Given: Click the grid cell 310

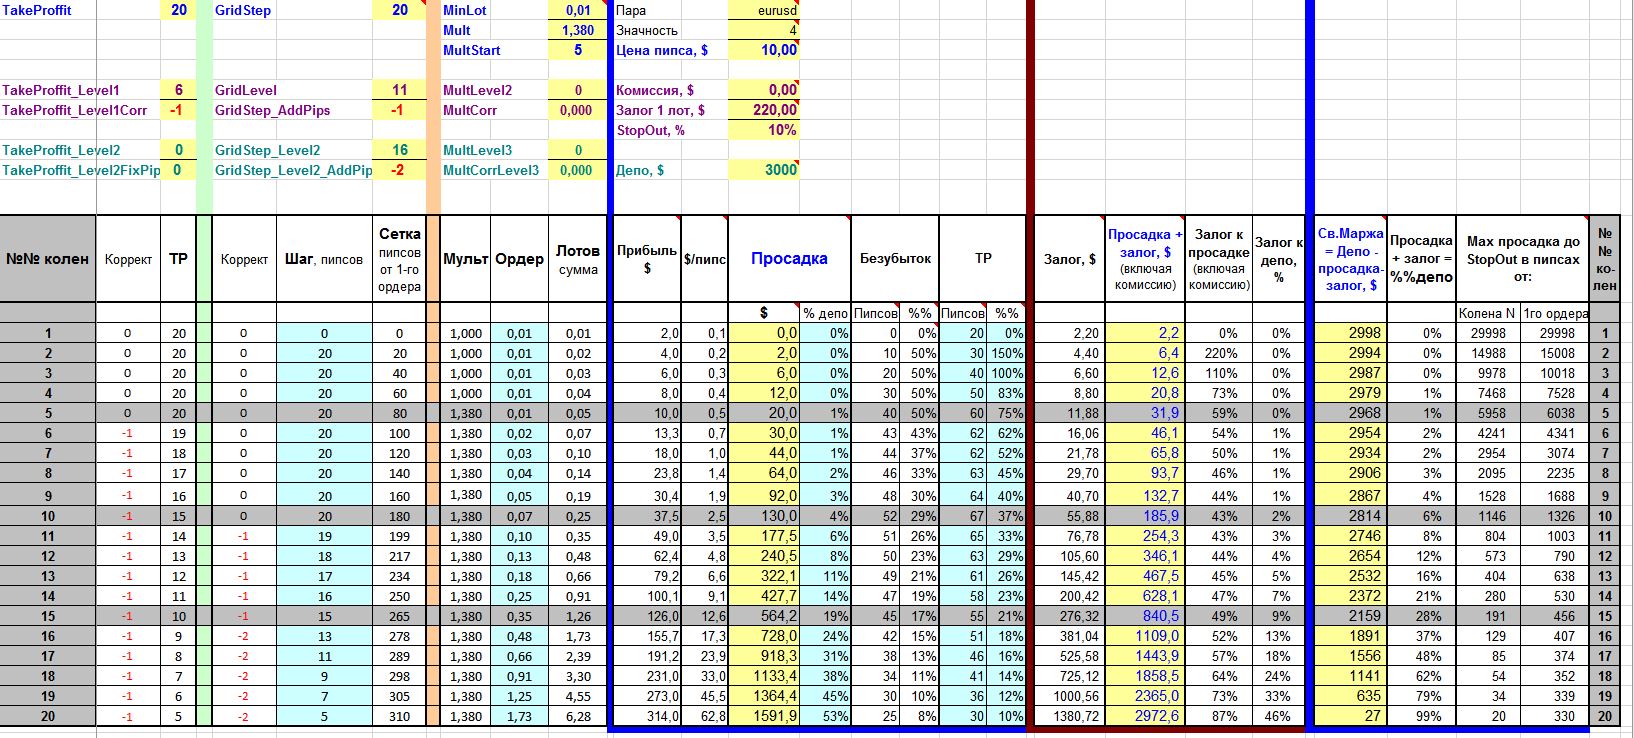Looking at the screenshot, I should tap(399, 716).
